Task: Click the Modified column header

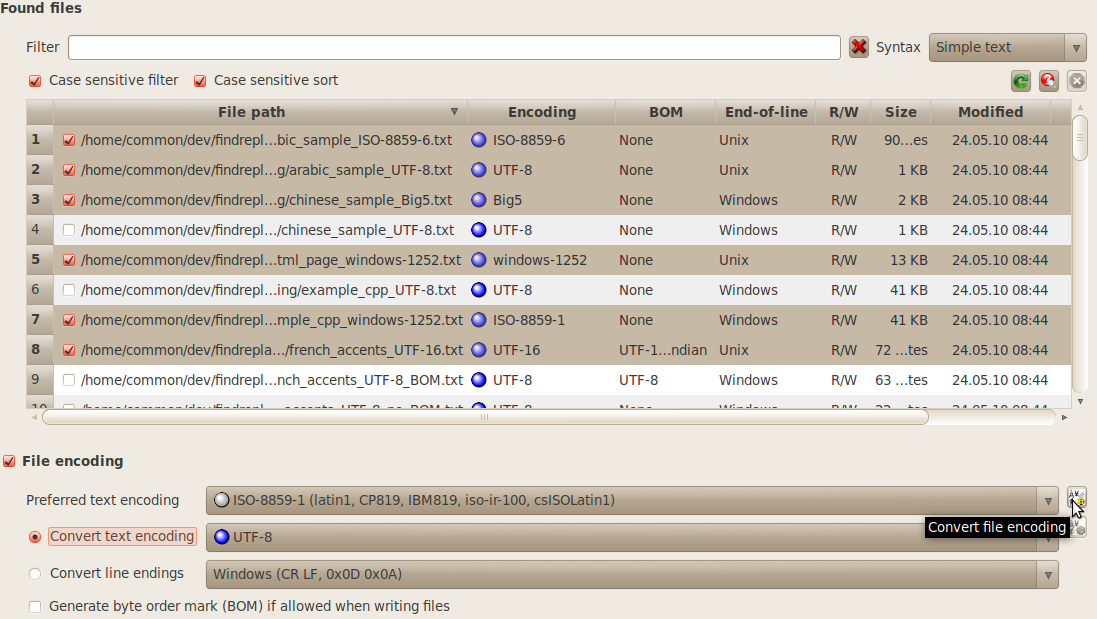Action: [x=990, y=112]
